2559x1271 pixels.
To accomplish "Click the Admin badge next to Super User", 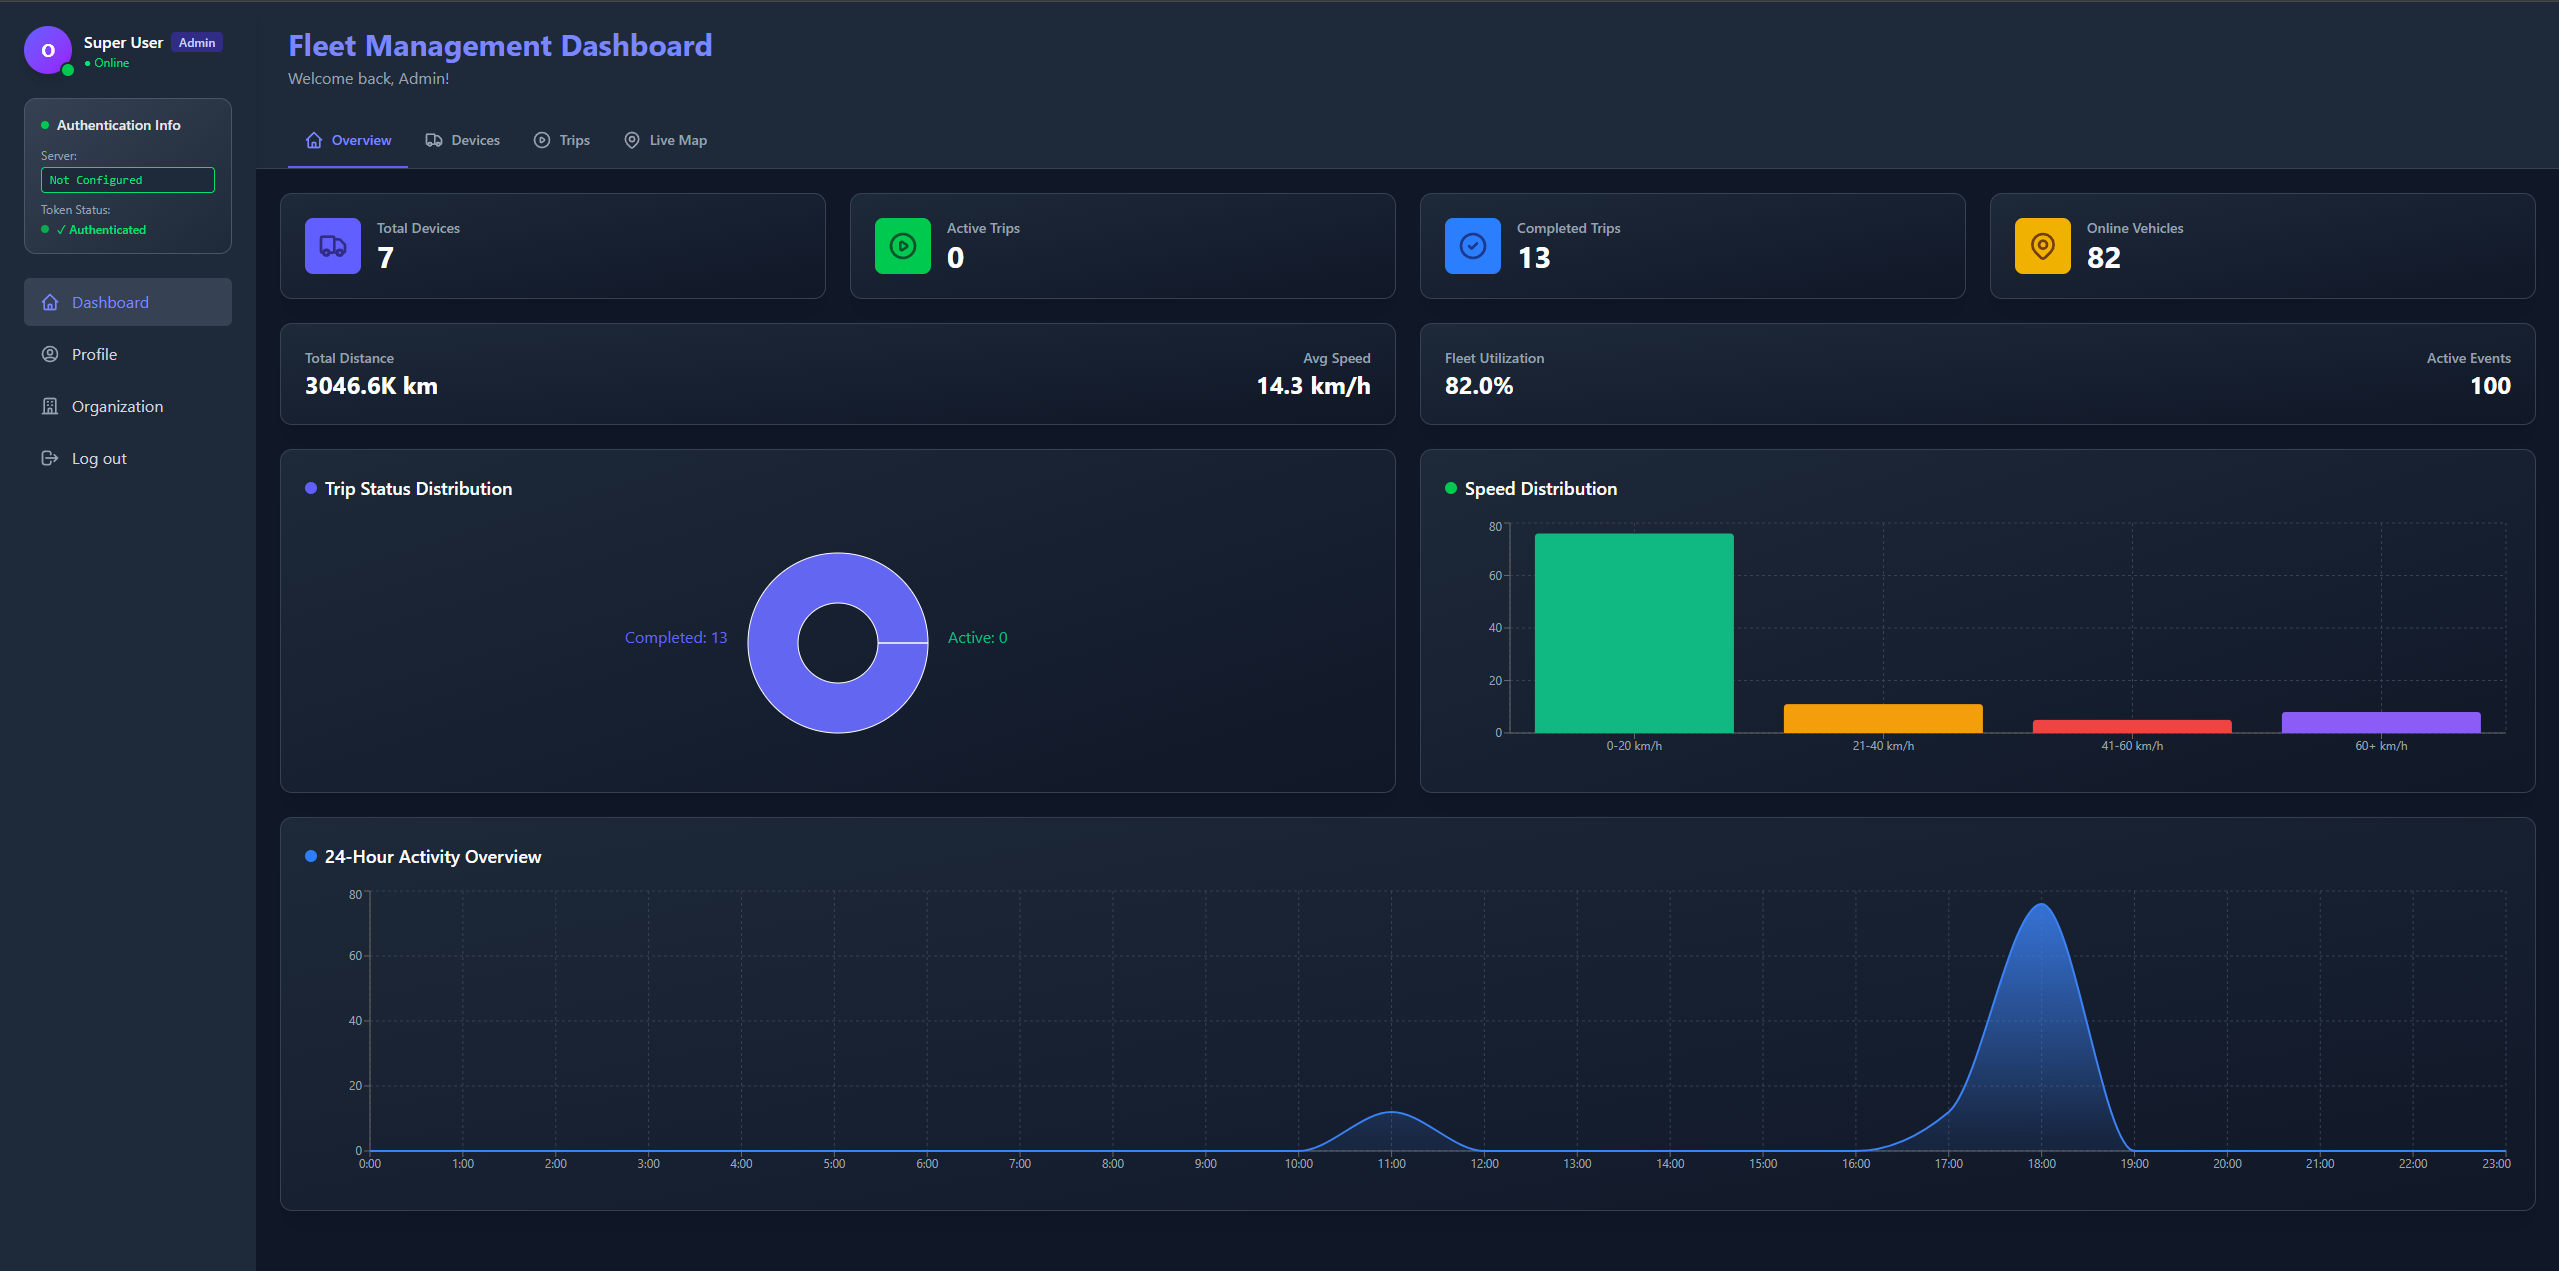I will [x=196, y=42].
